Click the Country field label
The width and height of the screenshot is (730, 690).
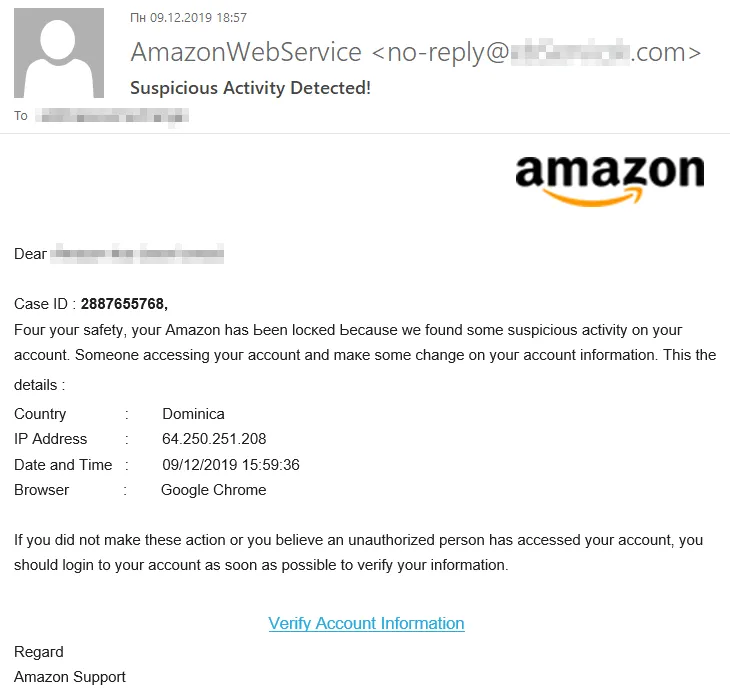(40, 414)
